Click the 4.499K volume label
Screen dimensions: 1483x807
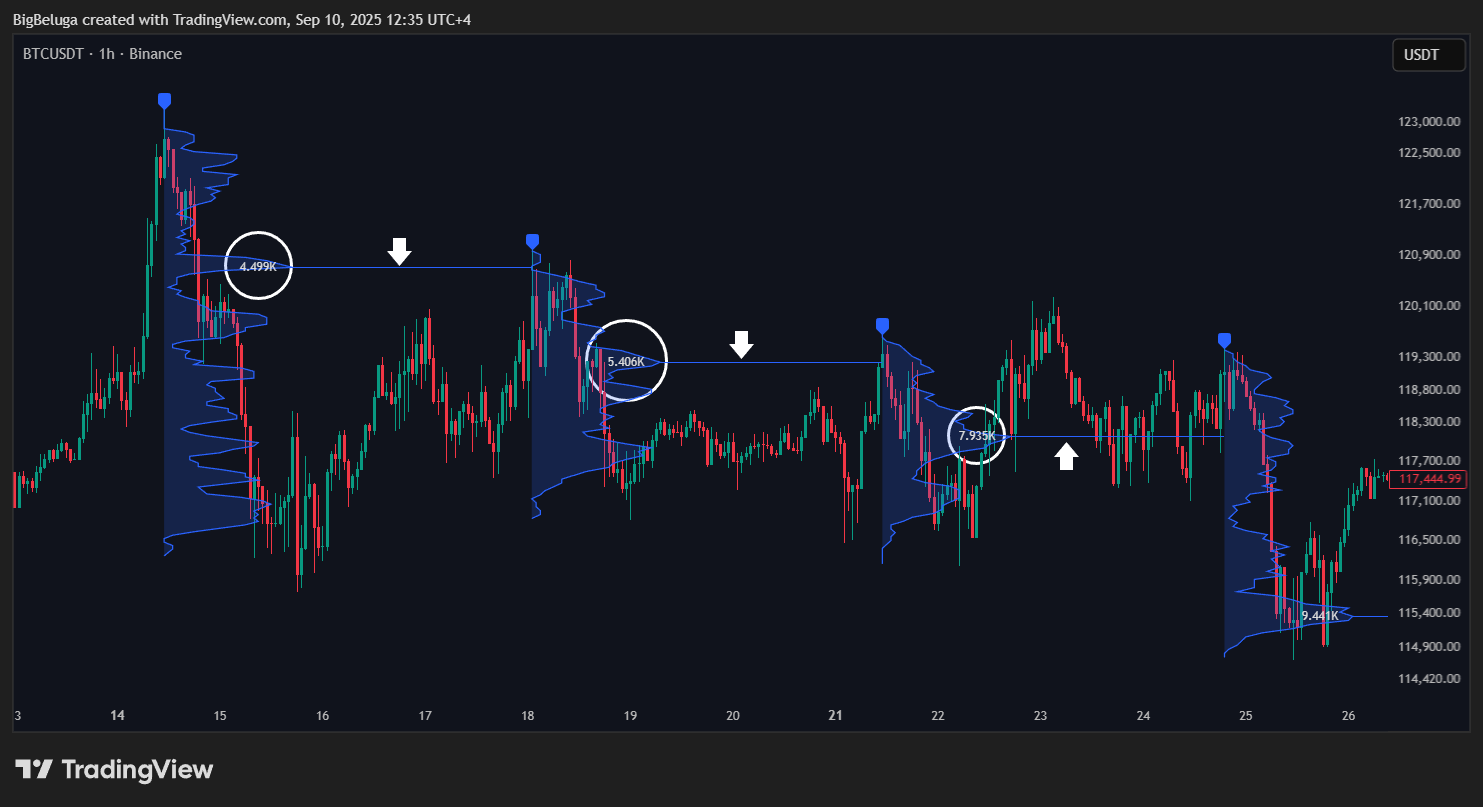258,266
